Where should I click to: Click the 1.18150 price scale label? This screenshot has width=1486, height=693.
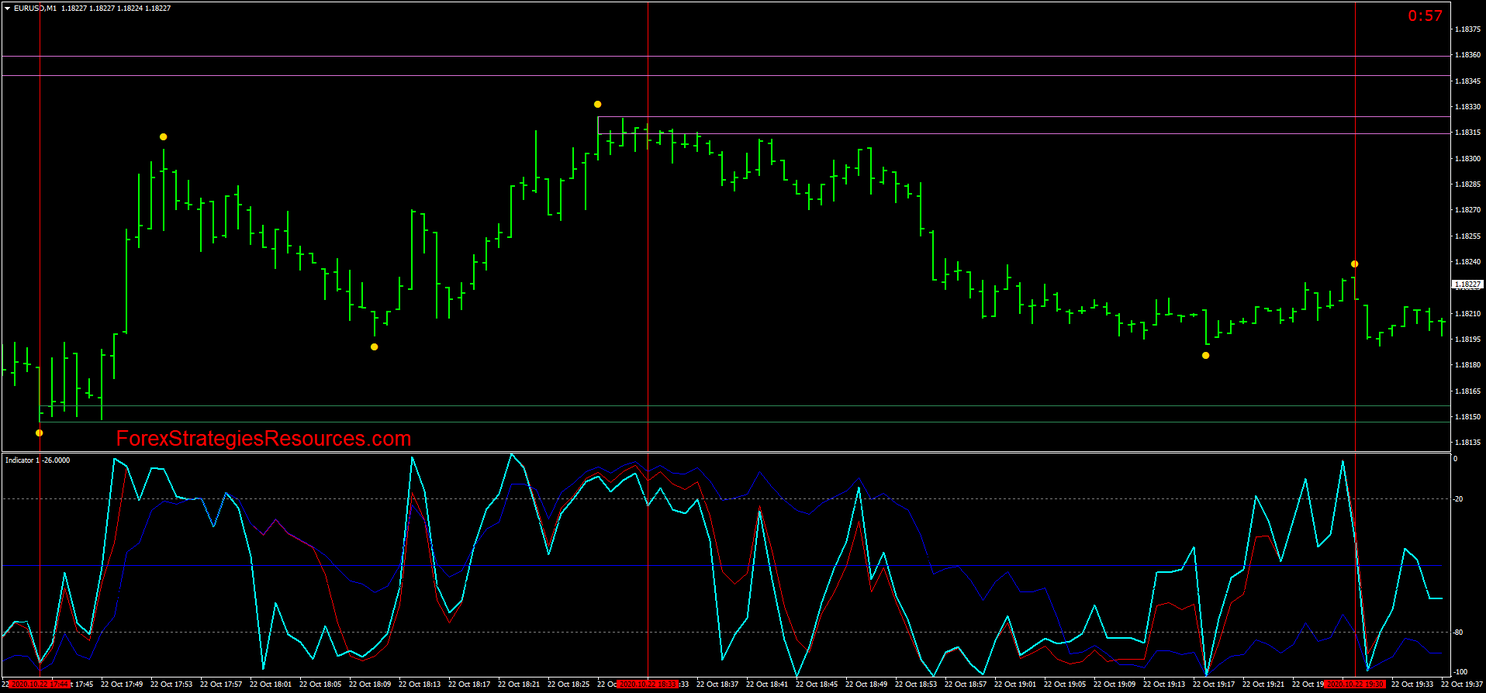tap(1468, 418)
